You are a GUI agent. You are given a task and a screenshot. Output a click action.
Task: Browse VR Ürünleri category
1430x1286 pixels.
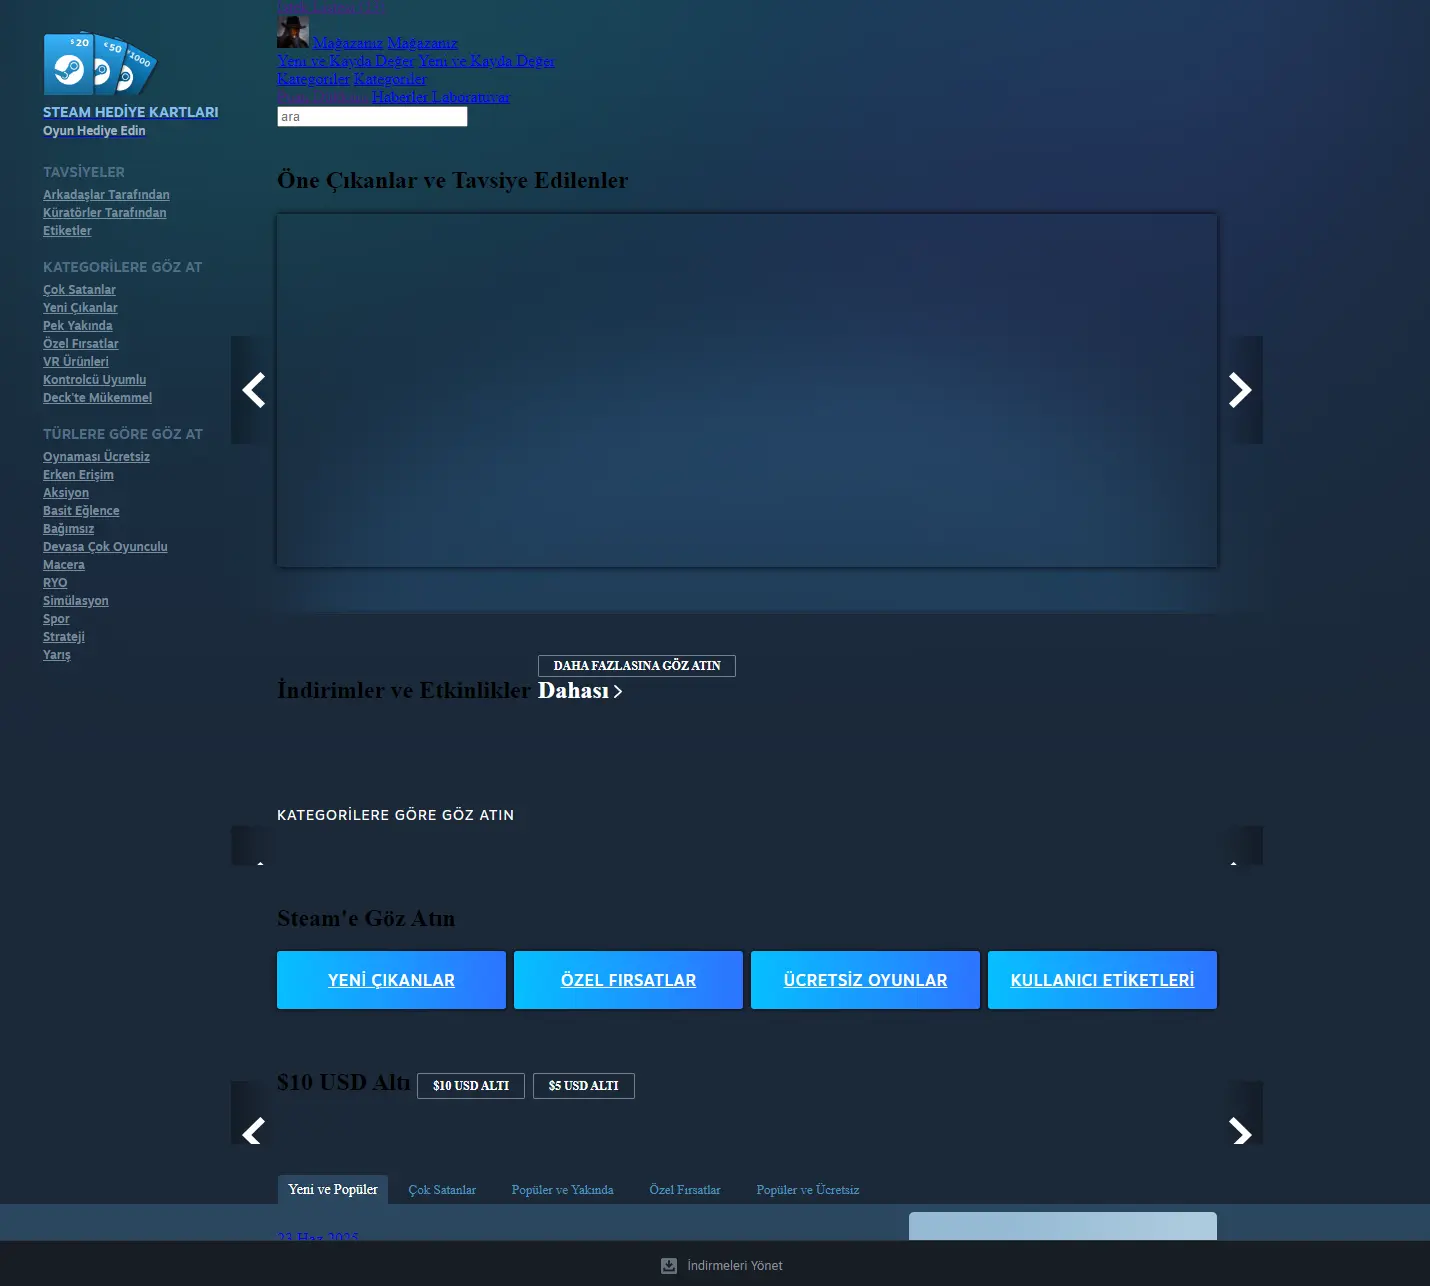pyautogui.click(x=76, y=362)
